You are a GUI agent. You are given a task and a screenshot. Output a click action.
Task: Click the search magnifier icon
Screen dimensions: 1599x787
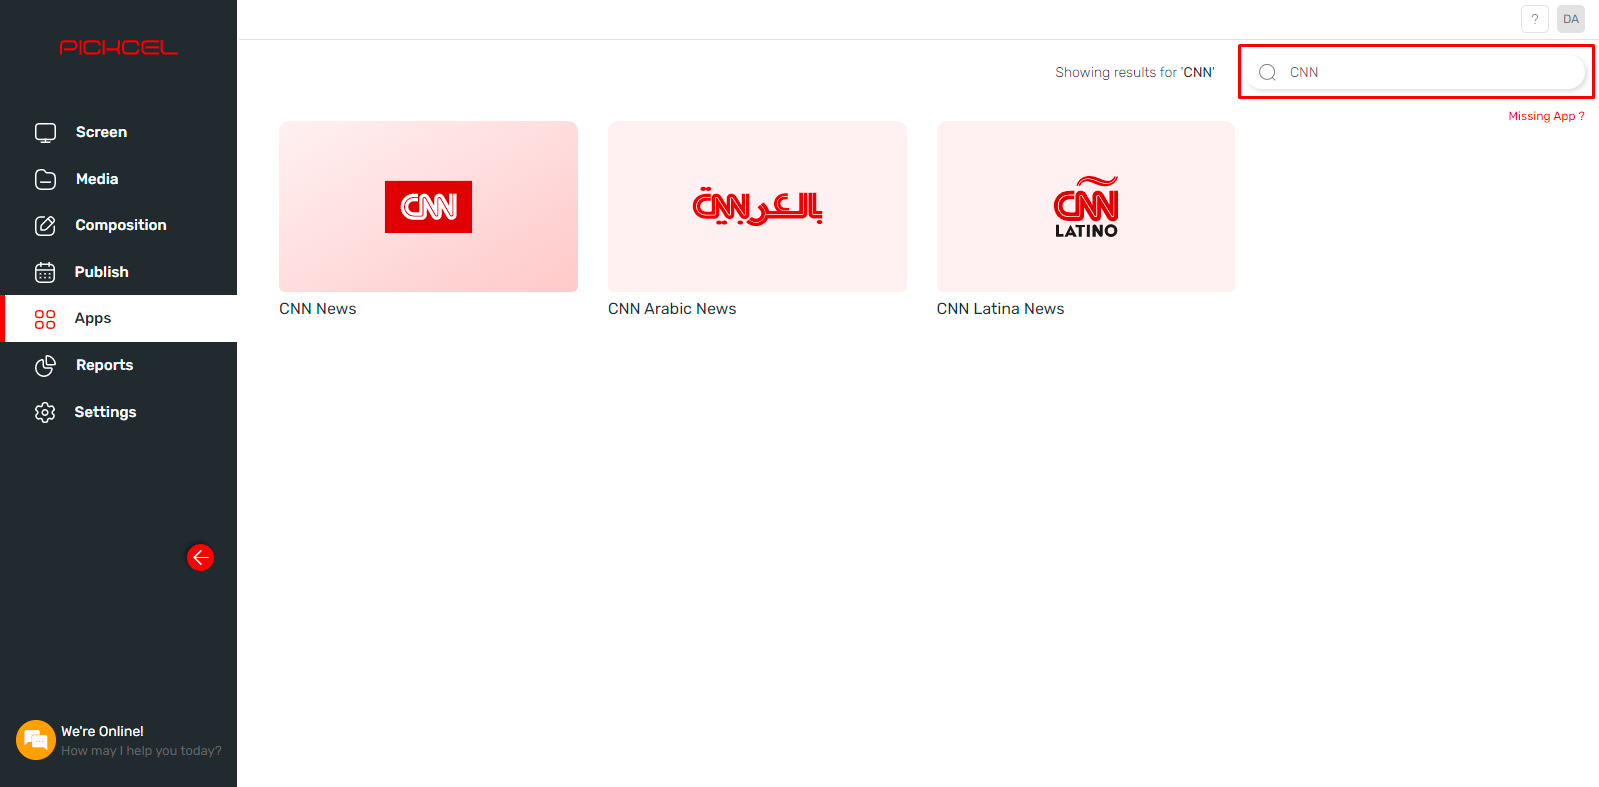1267,72
